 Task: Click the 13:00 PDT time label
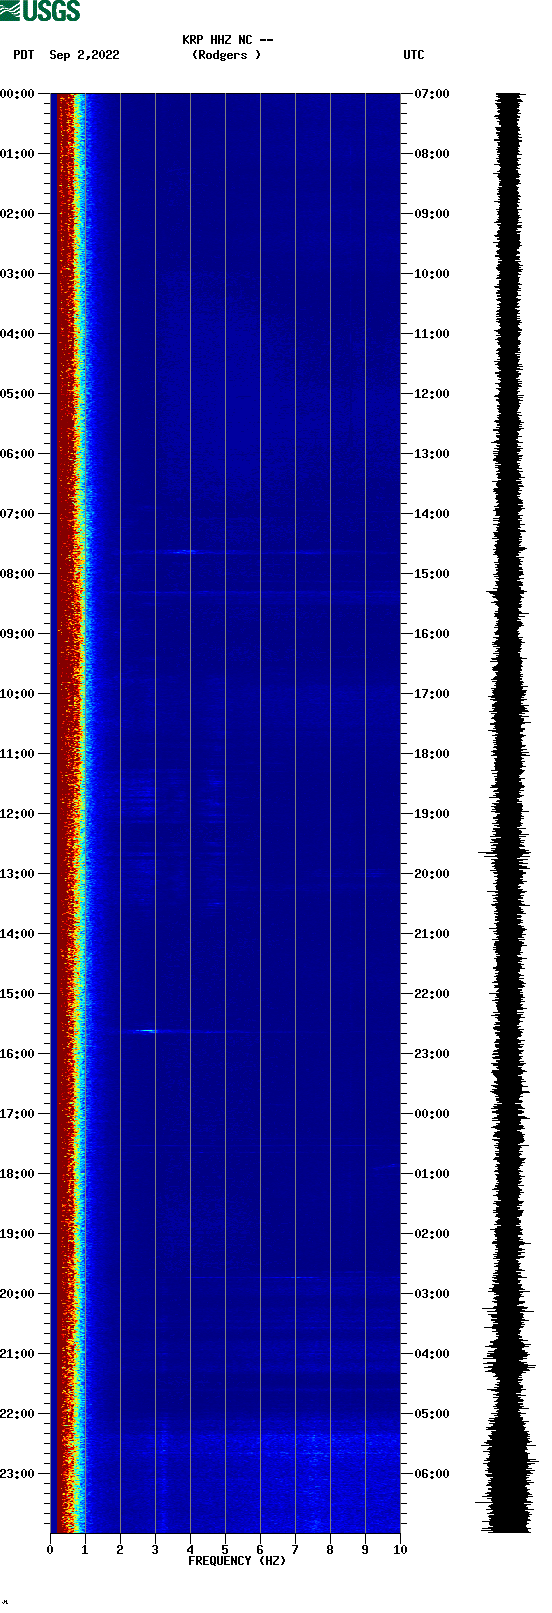[x=18, y=874]
